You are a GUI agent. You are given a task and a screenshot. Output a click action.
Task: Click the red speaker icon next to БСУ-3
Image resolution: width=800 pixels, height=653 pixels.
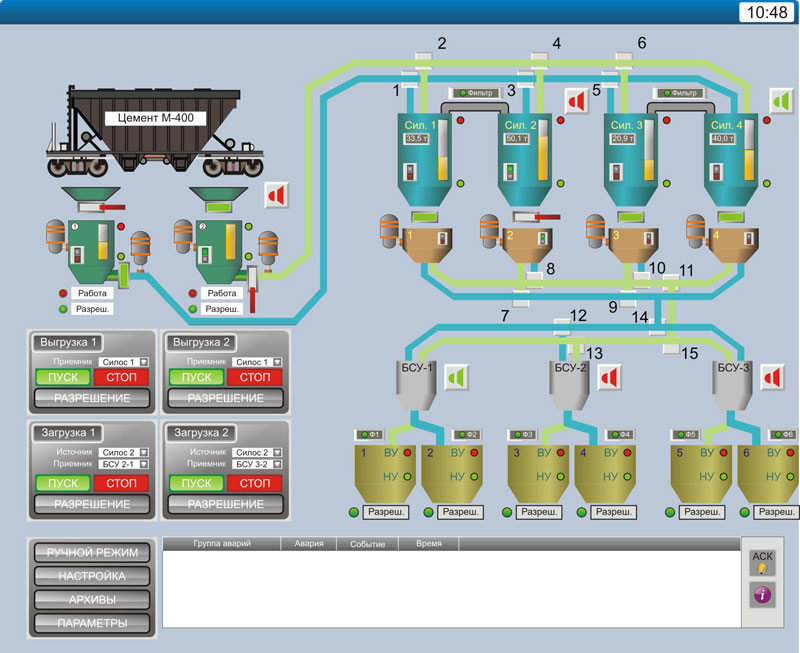coord(772,377)
